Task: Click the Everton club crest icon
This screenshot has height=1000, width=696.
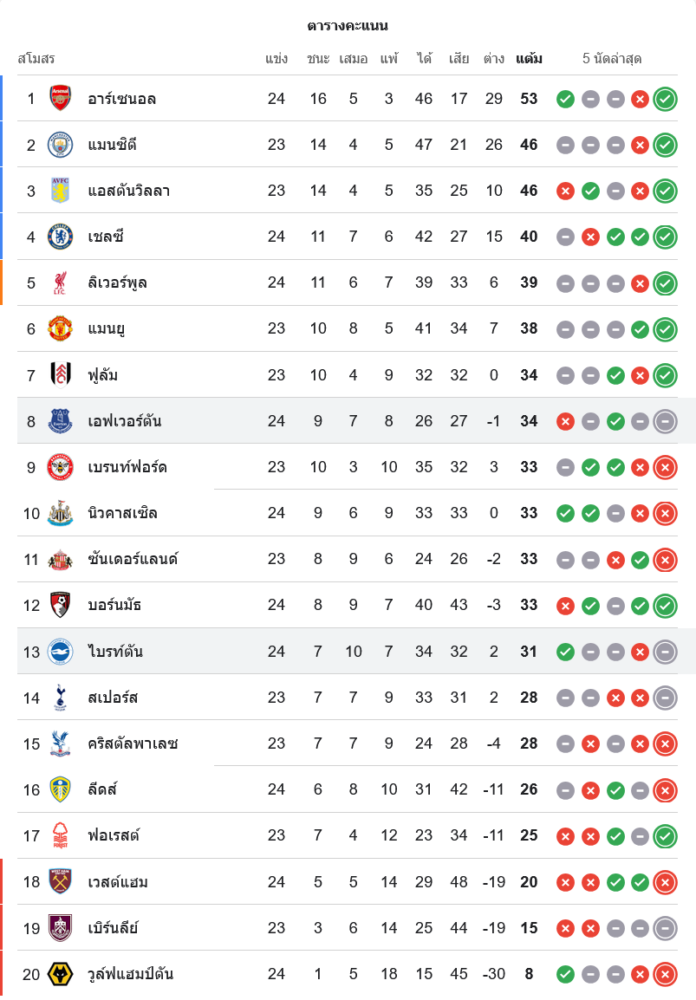Action: click(x=61, y=421)
